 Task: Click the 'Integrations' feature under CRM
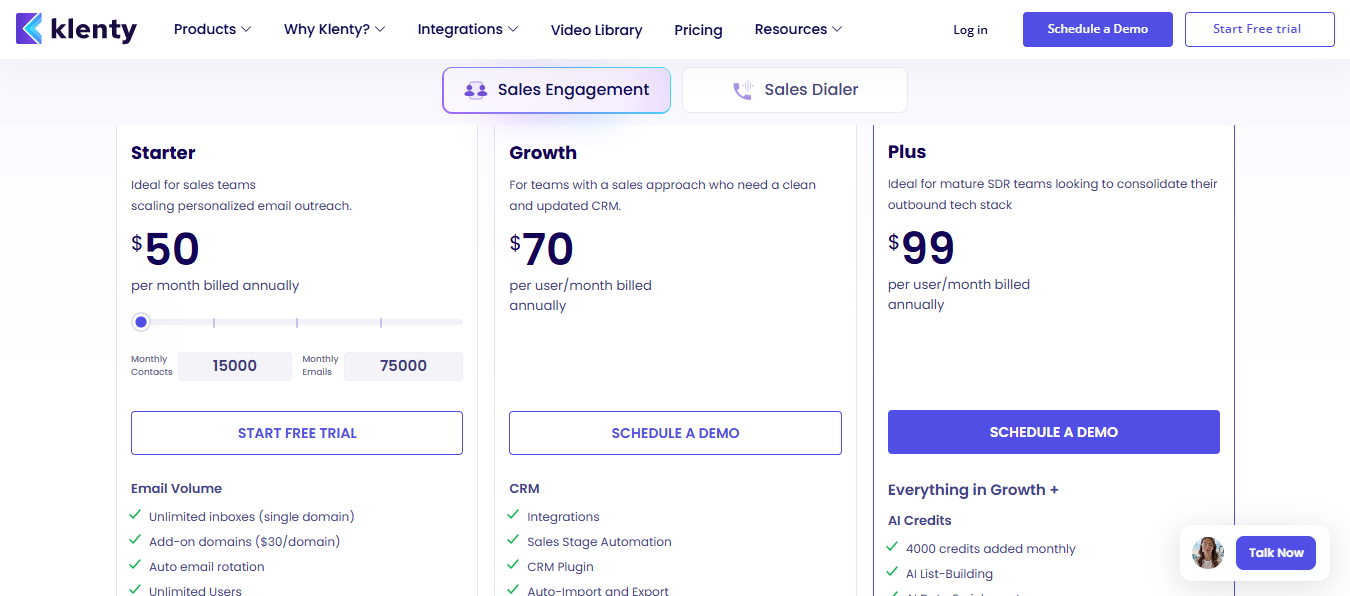(563, 517)
